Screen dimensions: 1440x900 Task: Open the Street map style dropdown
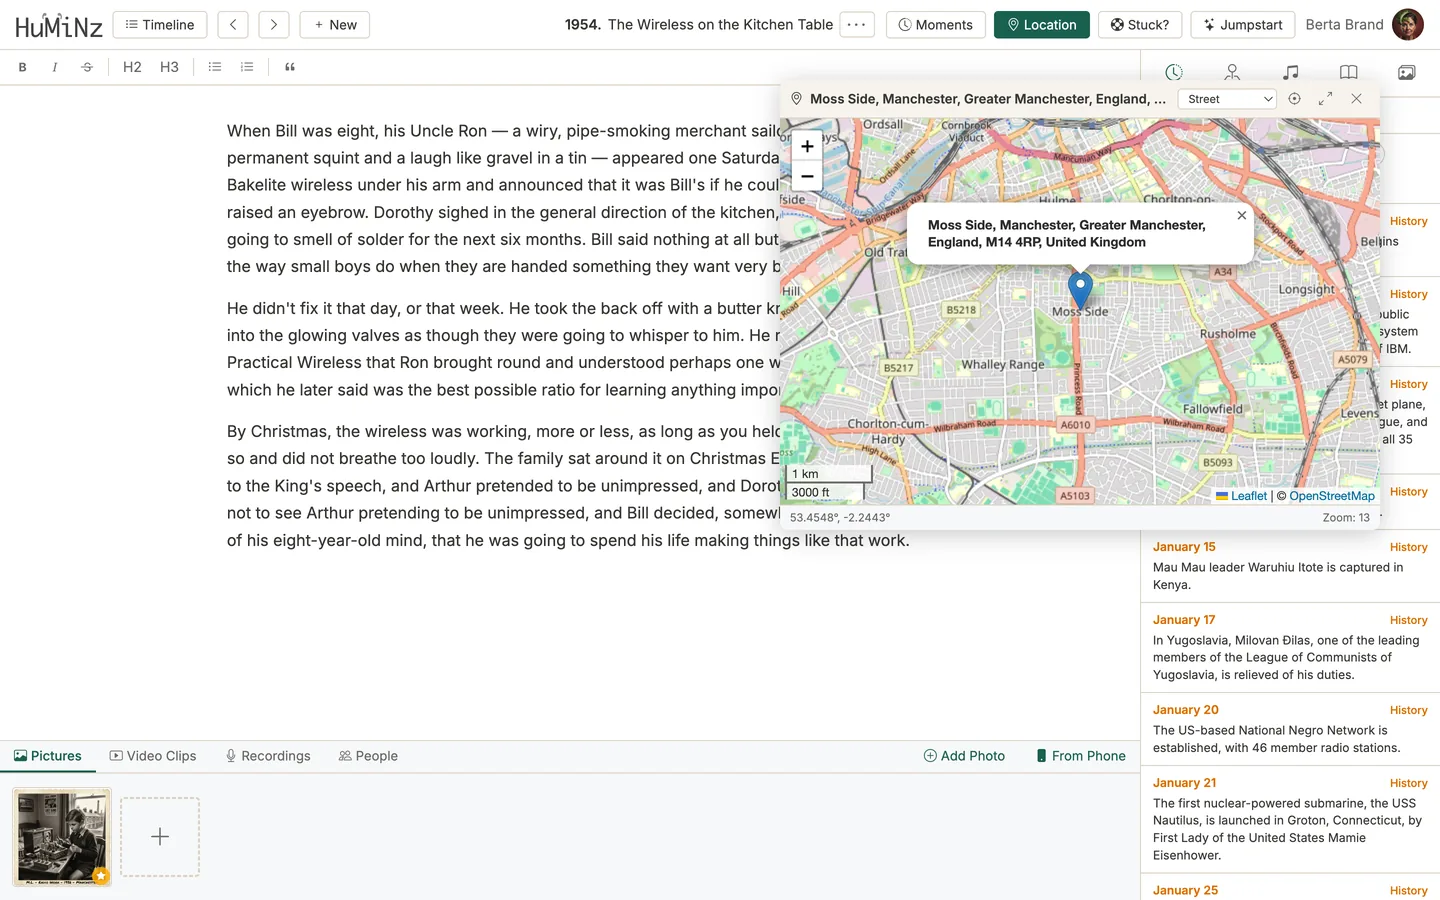click(x=1228, y=99)
